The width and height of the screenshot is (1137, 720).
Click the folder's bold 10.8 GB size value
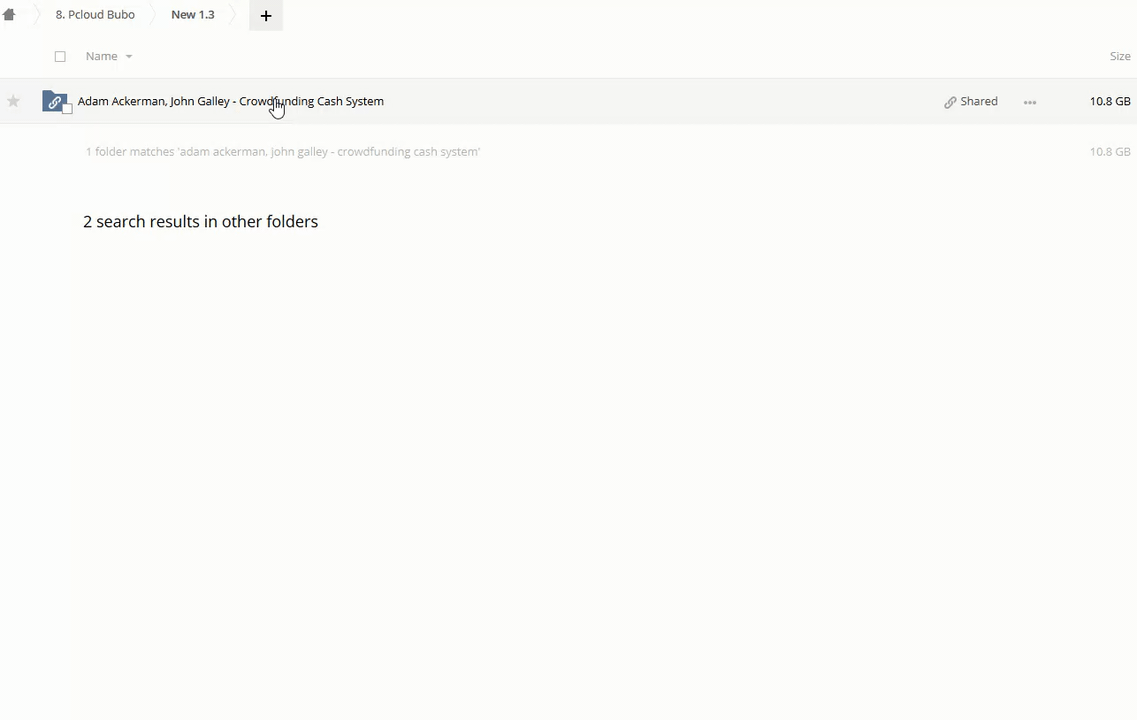tap(1110, 101)
